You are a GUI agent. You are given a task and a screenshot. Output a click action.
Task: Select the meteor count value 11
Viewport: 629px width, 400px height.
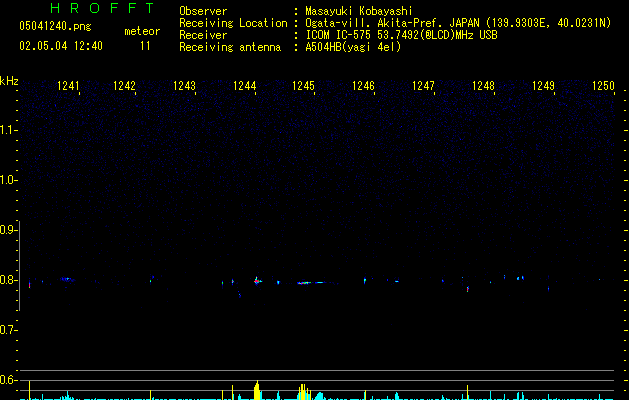(145, 46)
